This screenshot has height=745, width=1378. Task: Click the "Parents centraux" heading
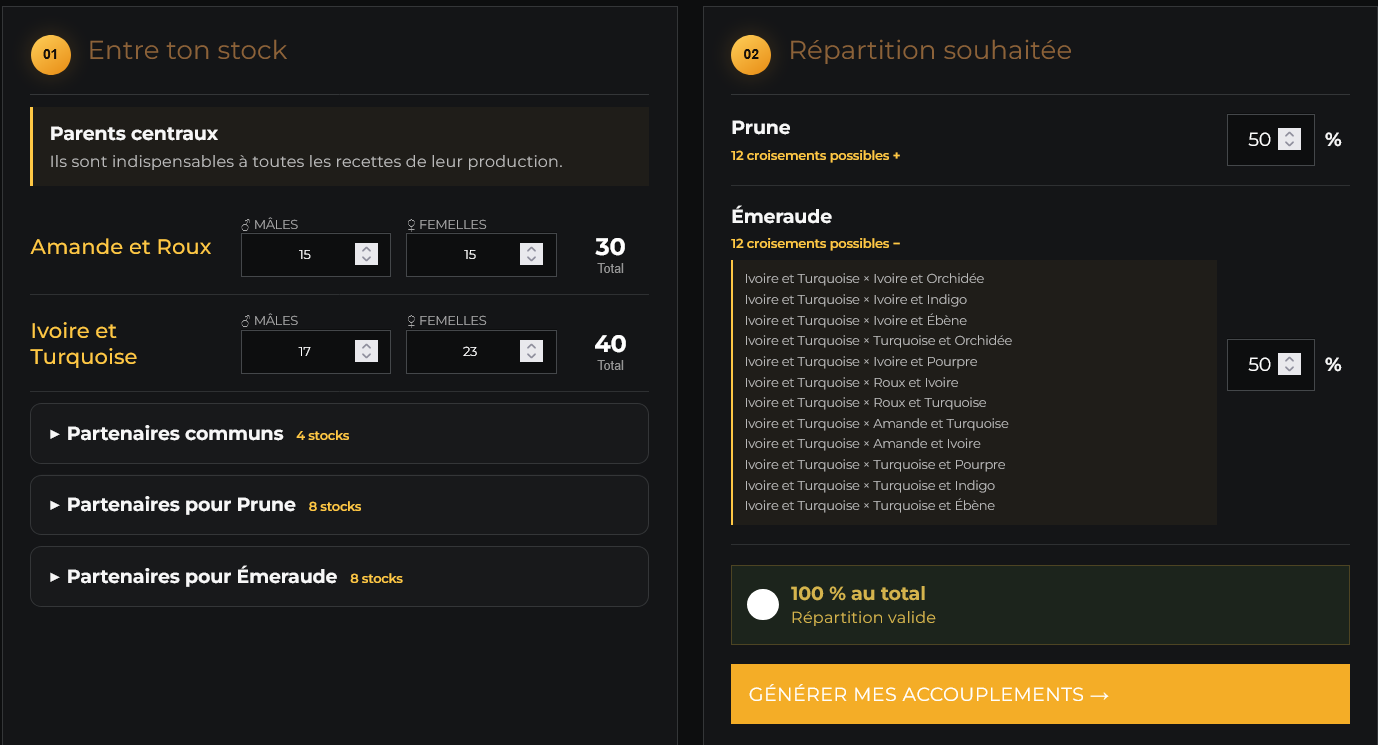point(134,134)
